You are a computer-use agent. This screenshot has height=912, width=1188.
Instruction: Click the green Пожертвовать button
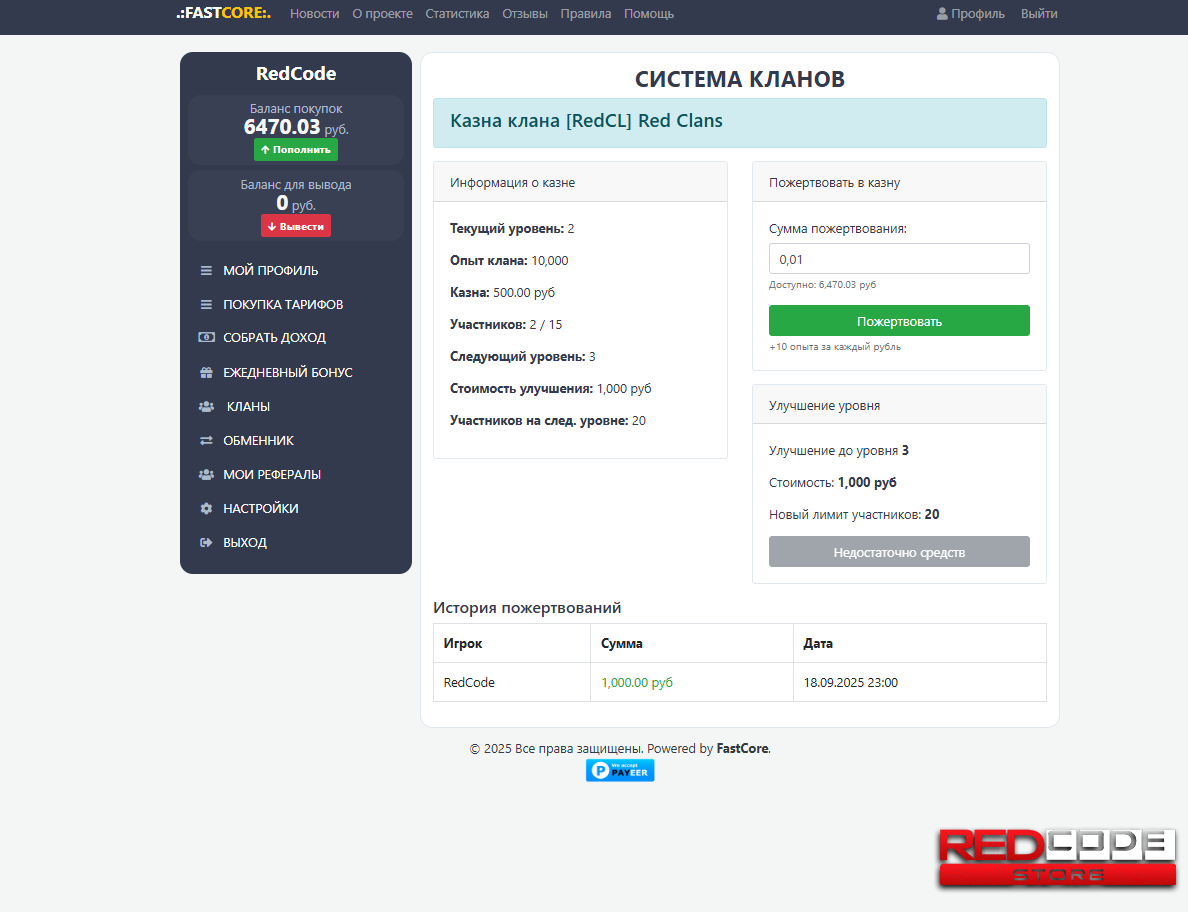pos(899,321)
